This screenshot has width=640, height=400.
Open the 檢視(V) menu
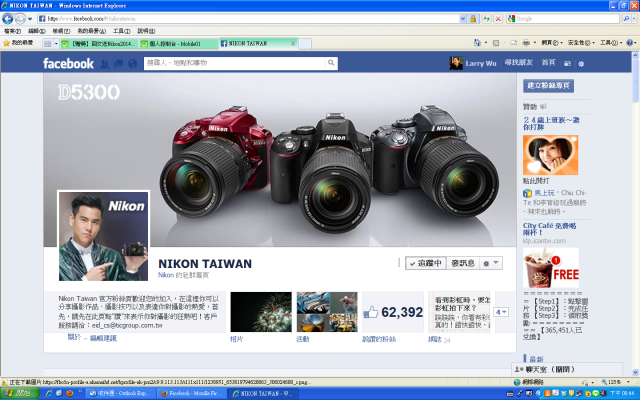[x=61, y=31]
